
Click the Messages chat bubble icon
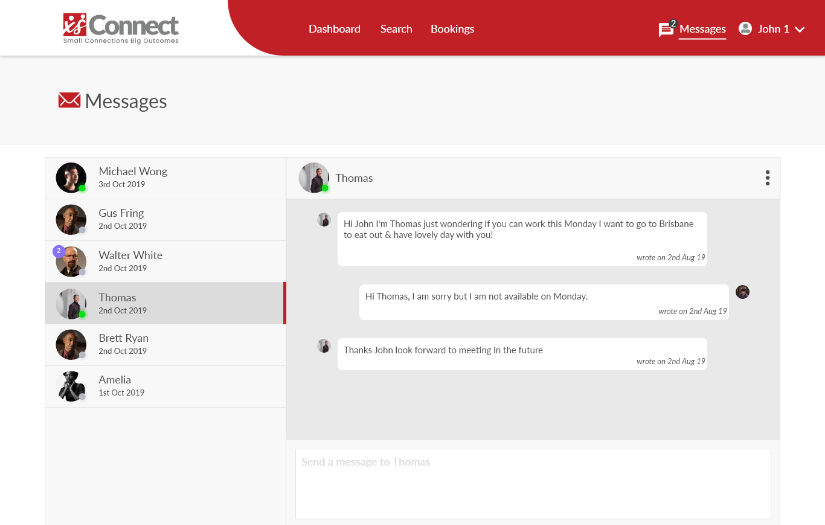[666, 29]
